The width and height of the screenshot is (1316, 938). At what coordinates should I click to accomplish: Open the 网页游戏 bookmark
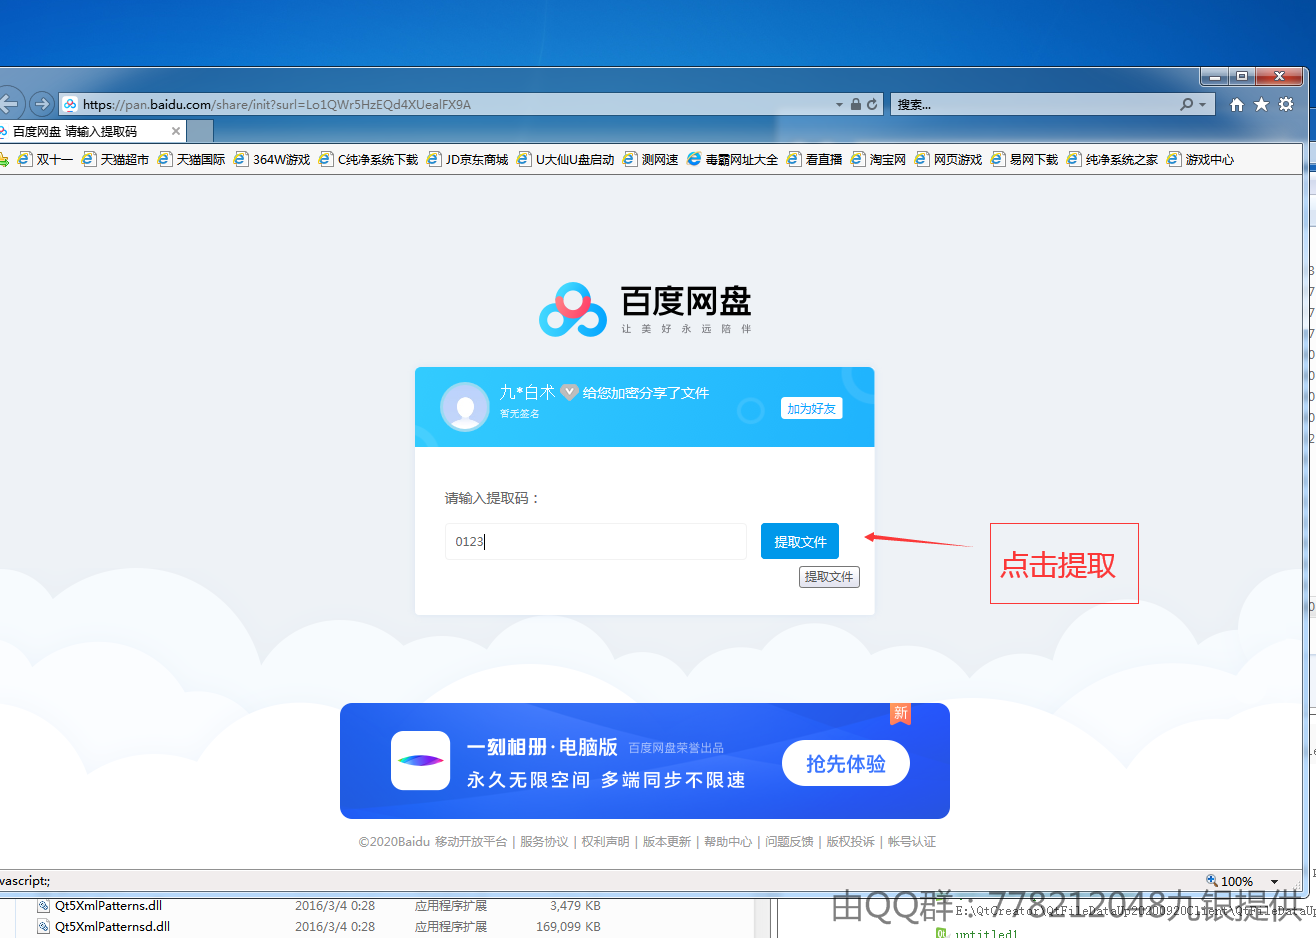click(948, 159)
